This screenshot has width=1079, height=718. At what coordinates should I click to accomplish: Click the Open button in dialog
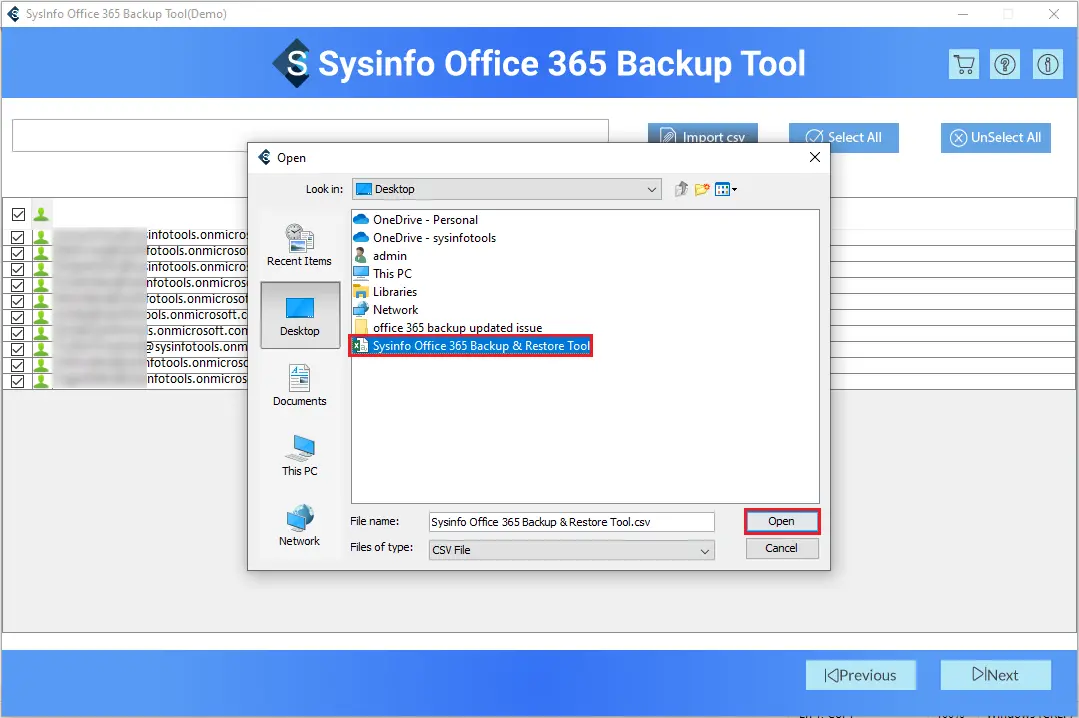pyautogui.click(x=782, y=521)
